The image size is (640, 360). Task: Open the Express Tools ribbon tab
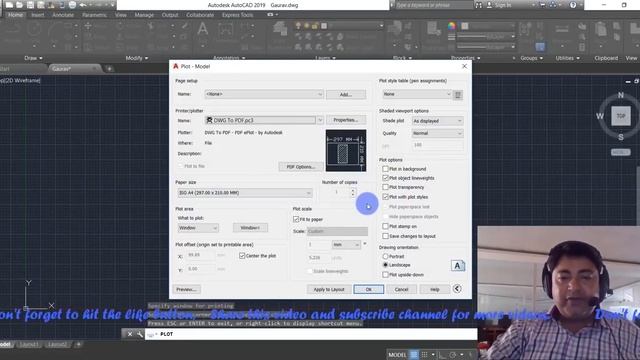click(x=238, y=15)
